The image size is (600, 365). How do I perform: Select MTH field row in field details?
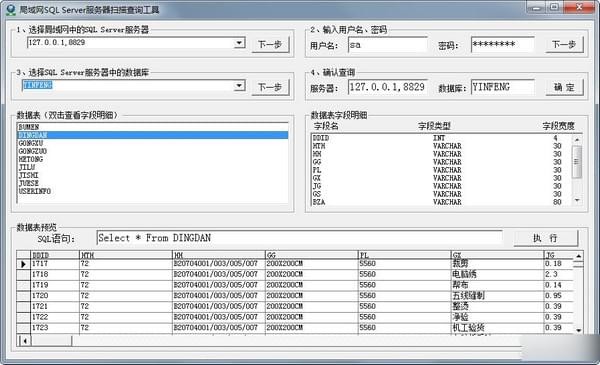point(441,146)
